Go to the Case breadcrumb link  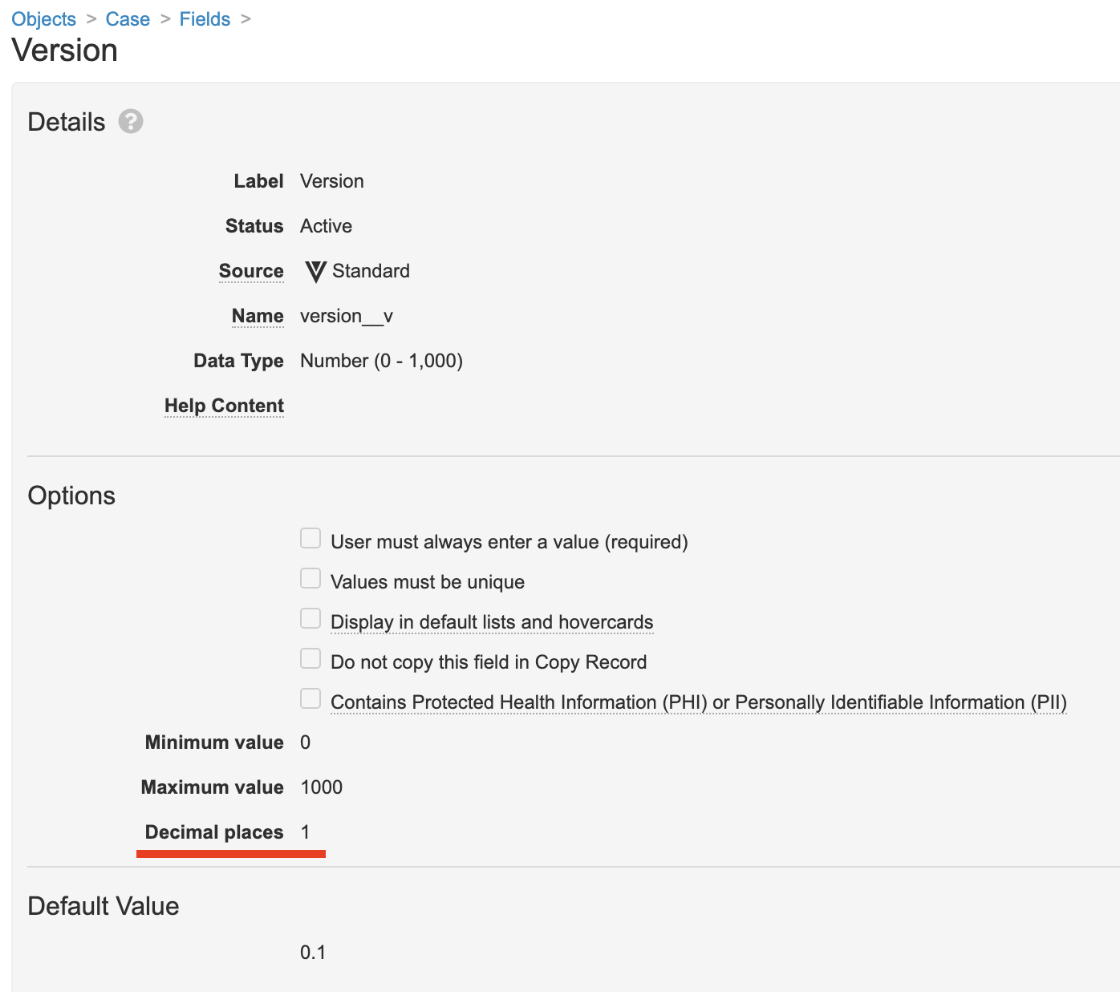(127, 19)
